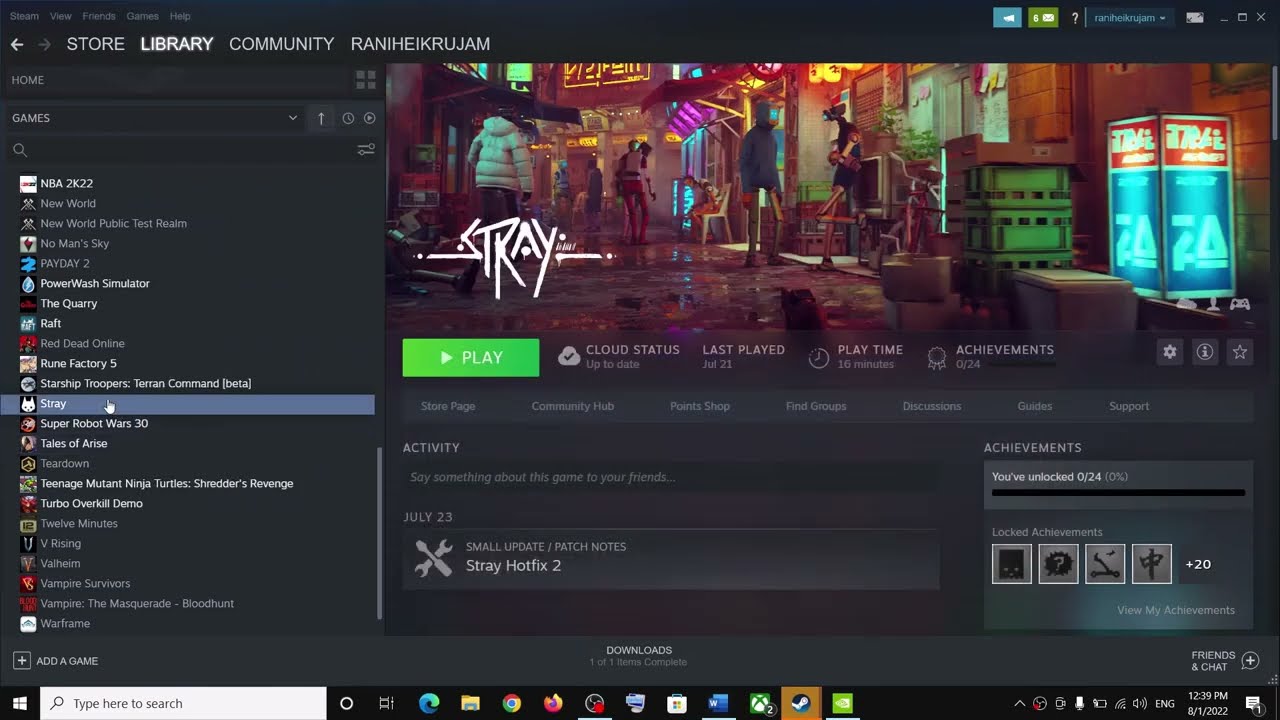Click the help question mark icon
Screen dimensions: 1280x720
tap(1075, 18)
